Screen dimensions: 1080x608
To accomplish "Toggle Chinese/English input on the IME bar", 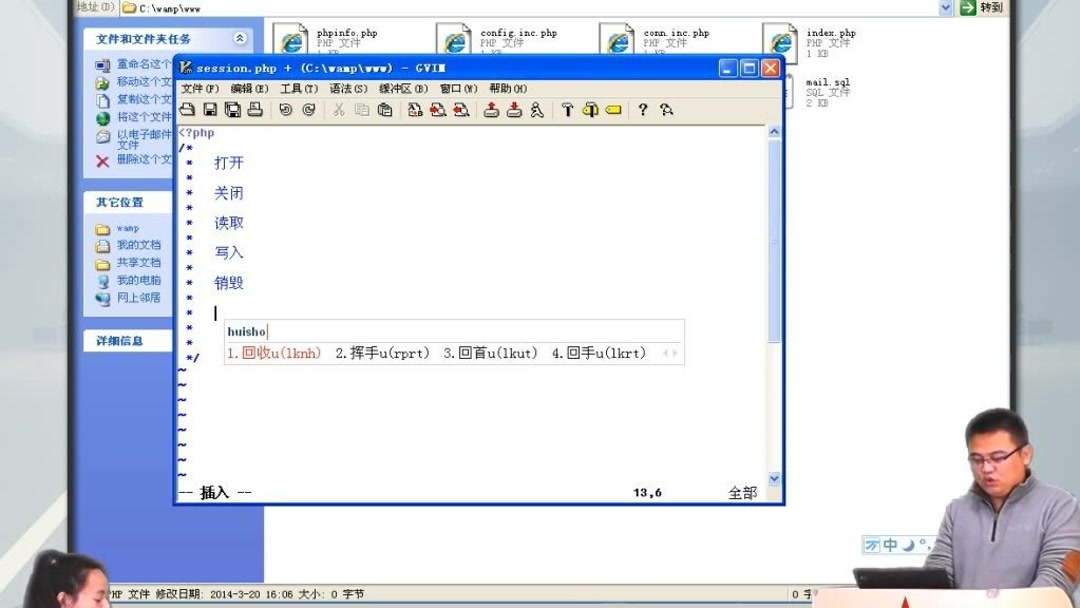I will [890, 544].
